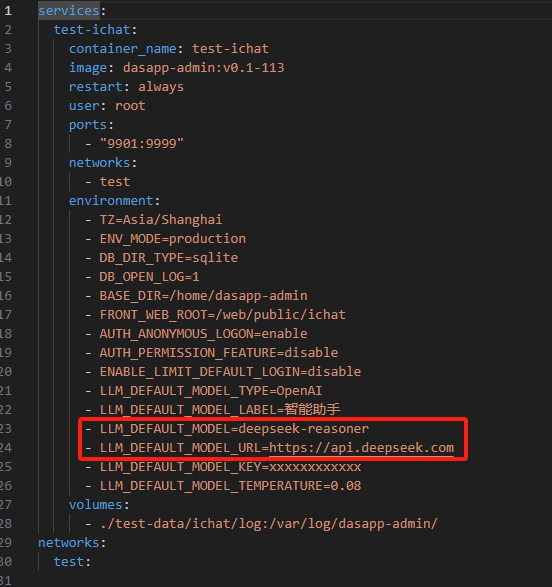Click 'LLM_DEFAULT_MODEL_LABEL=智能助手' entry
This screenshot has height=587, width=552.
(220, 410)
